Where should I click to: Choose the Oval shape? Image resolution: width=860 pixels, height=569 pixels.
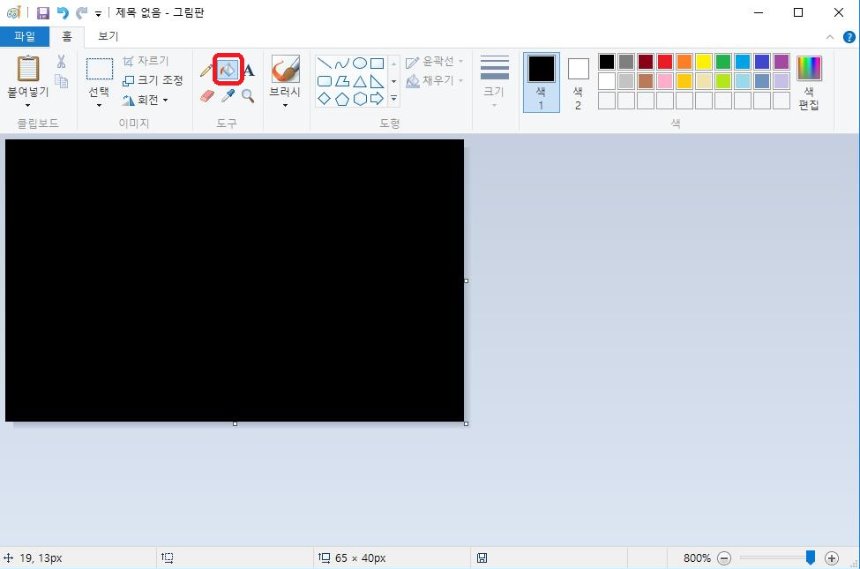tap(359, 64)
